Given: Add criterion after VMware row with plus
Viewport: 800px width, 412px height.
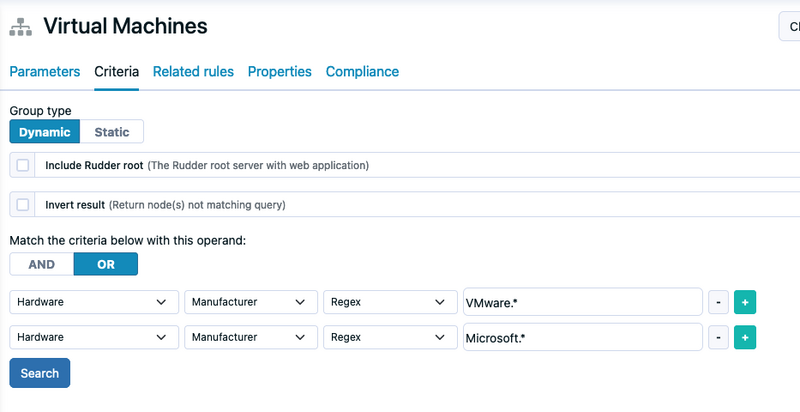Looking at the screenshot, I should click(745, 302).
